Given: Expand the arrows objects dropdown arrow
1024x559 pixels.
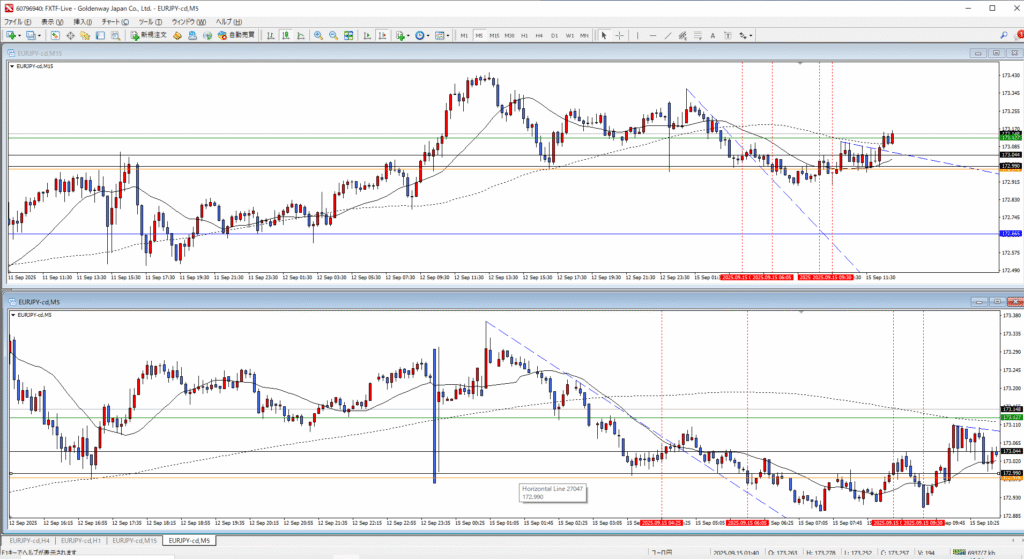Looking at the screenshot, I should click(751, 35).
